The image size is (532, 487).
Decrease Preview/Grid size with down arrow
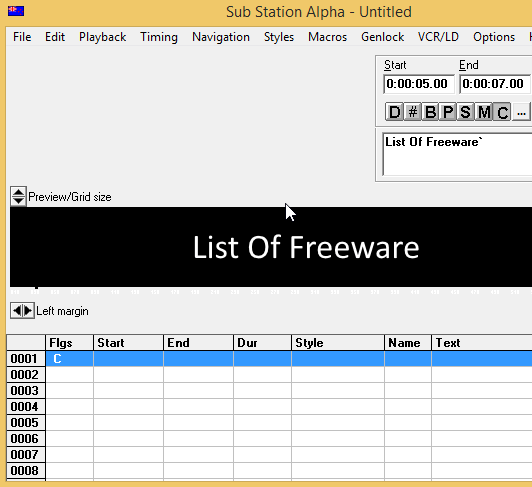click(18, 200)
